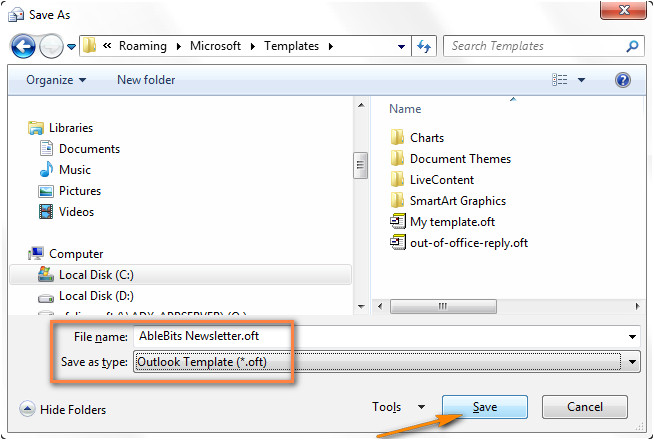Click file list scroll right arrow
Screen dimensions: 654x440
(637, 306)
